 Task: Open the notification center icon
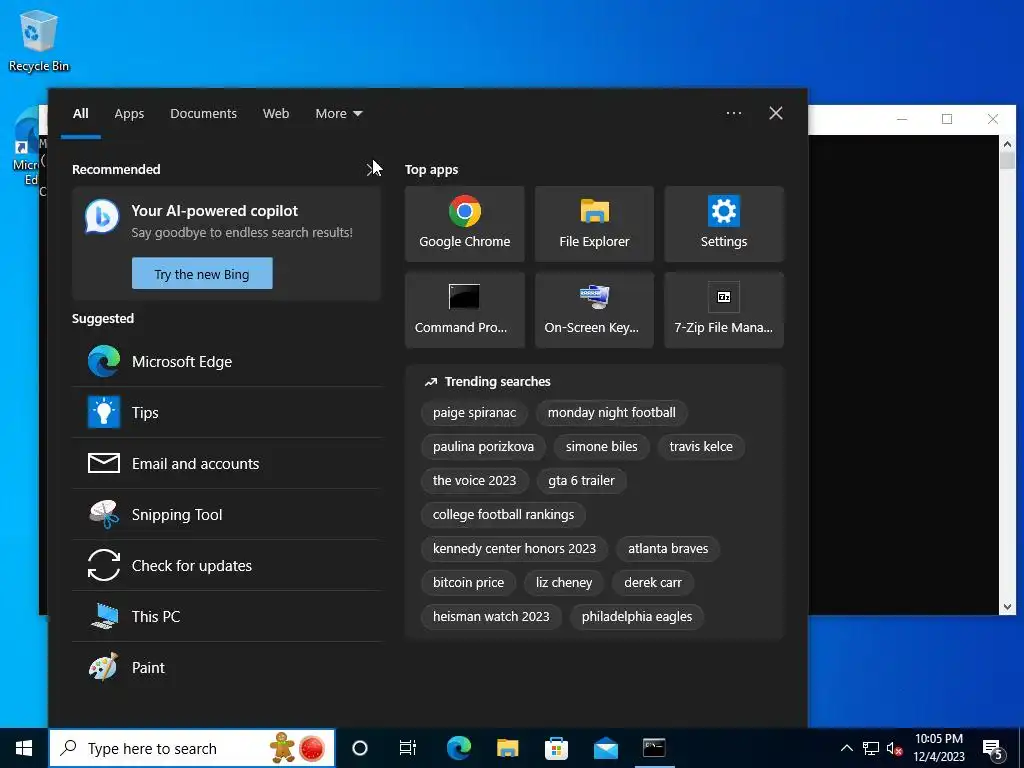(x=993, y=749)
